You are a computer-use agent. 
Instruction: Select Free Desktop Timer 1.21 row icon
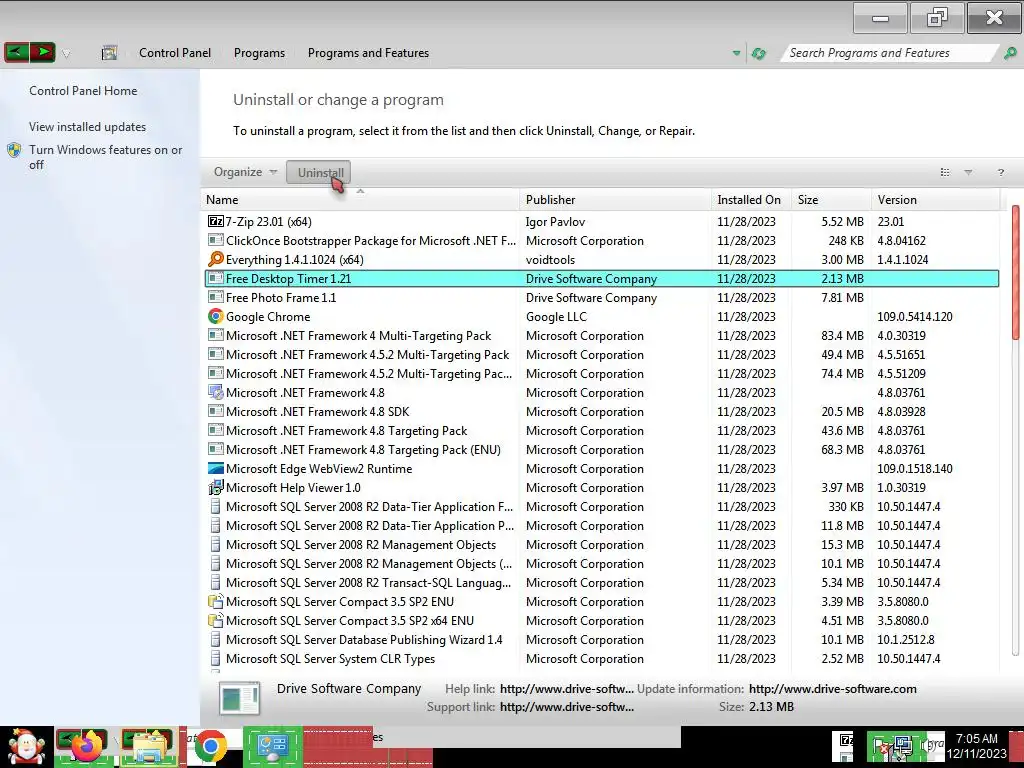pyautogui.click(x=216, y=278)
